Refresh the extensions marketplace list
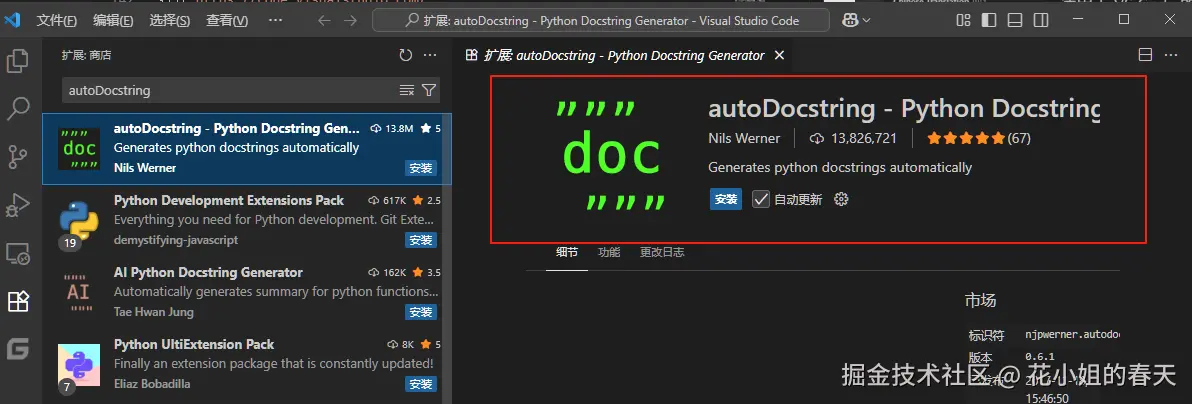 coord(405,55)
